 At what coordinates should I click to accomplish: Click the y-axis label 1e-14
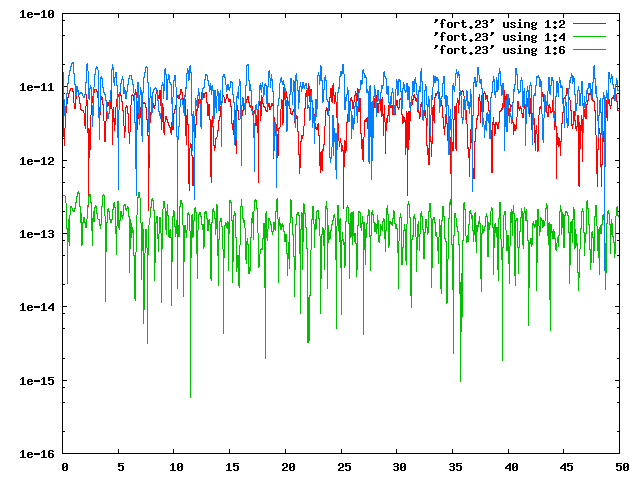[37, 307]
